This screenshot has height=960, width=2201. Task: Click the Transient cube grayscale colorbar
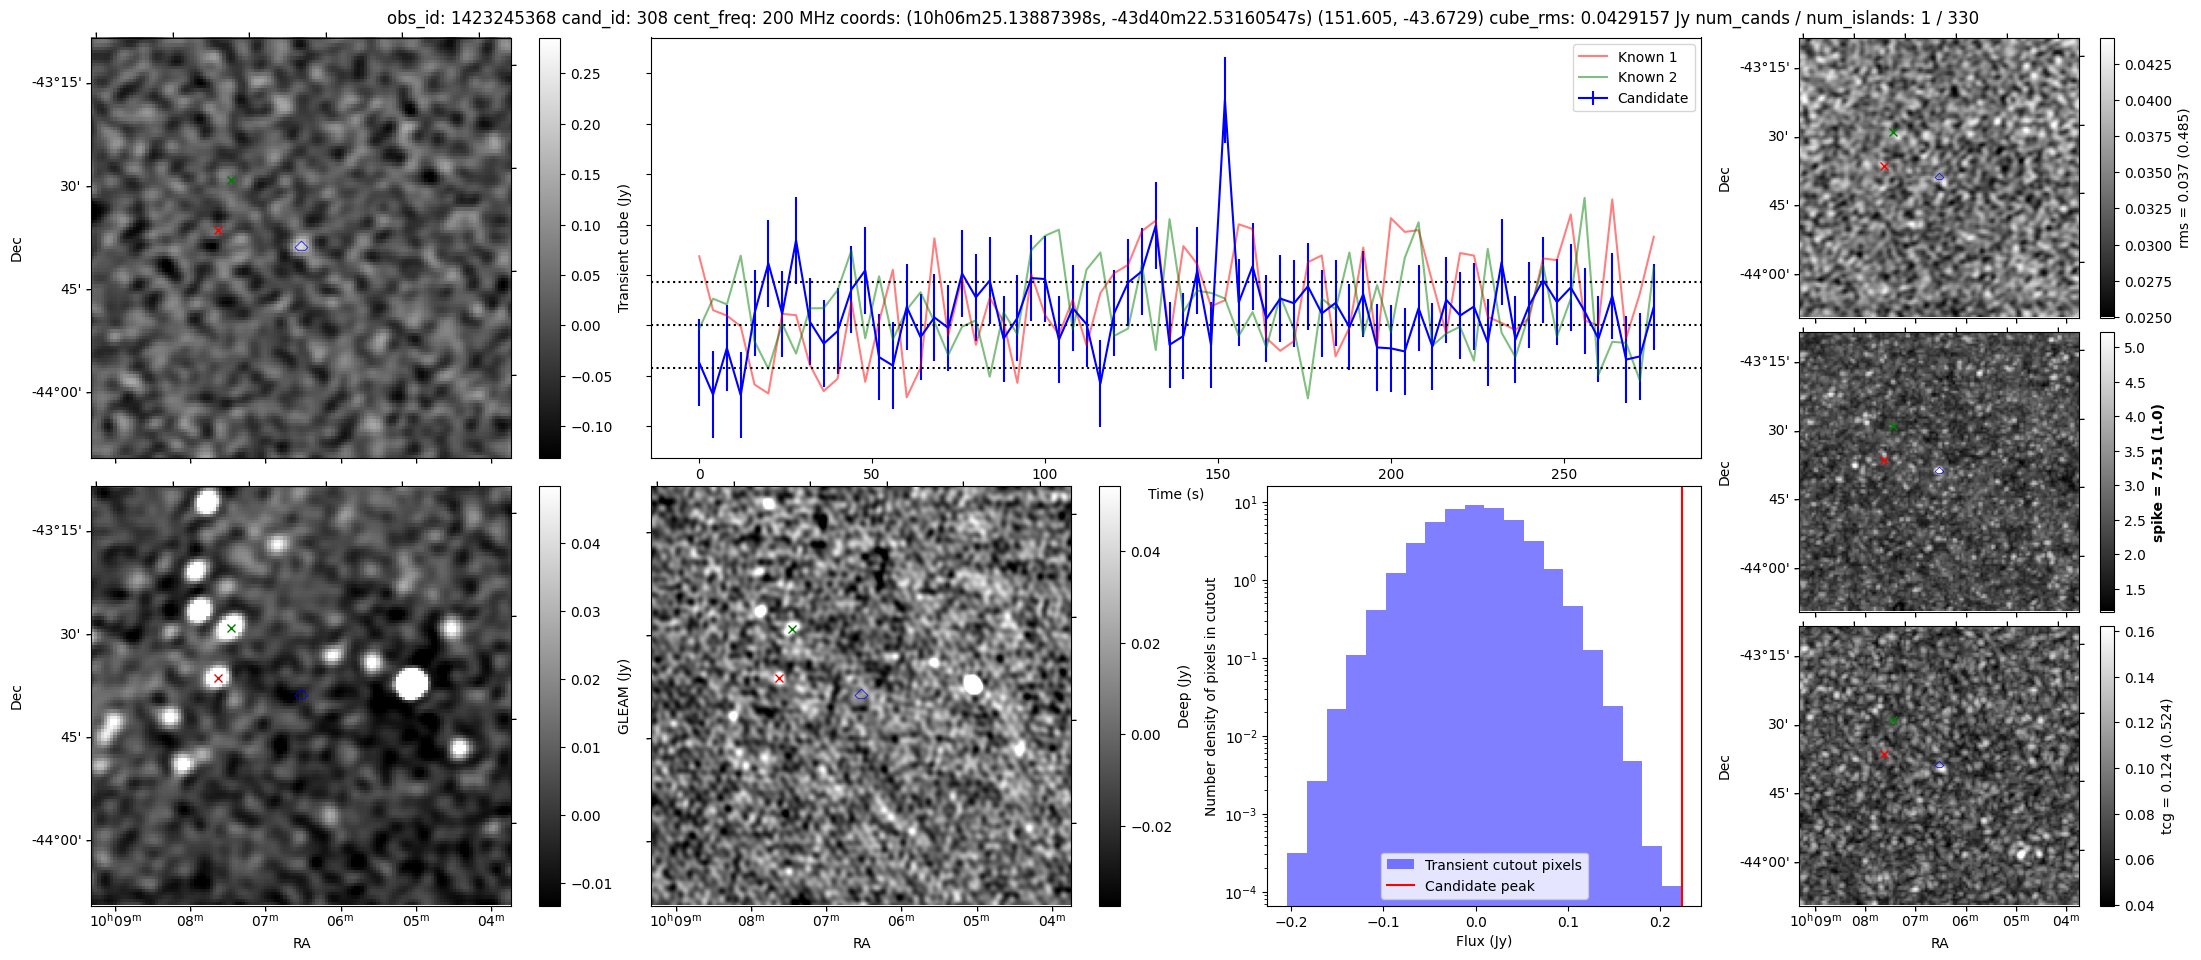click(x=549, y=248)
